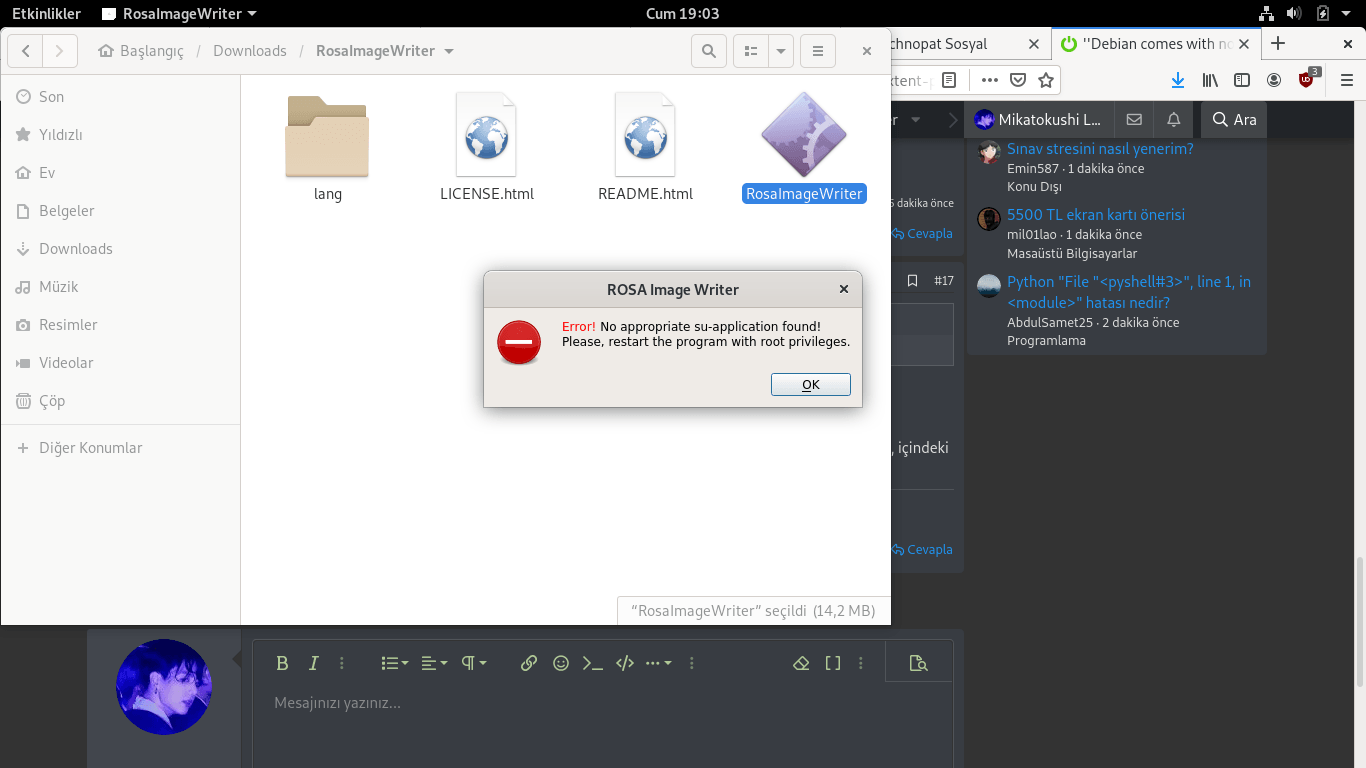The height and width of the screenshot is (768, 1366).
Task: Open the uBlock Origin extension
Action: click(1307, 79)
